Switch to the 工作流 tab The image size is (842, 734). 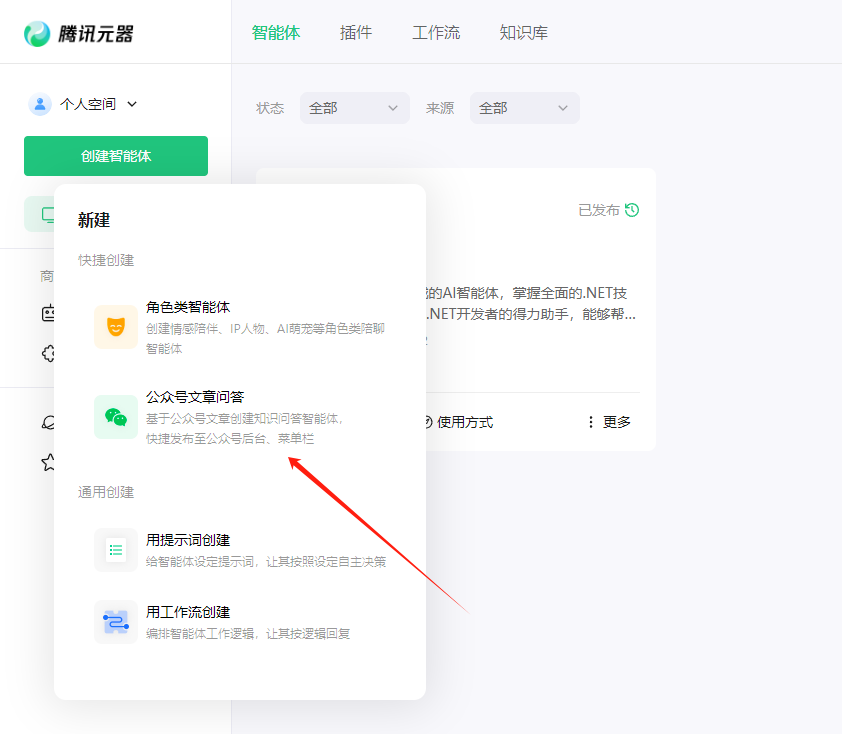click(436, 33)
